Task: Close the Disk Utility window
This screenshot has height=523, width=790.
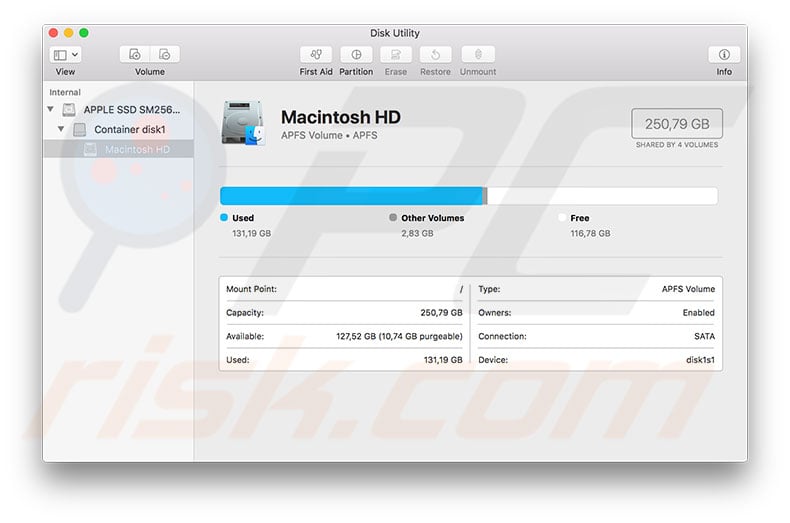Action: tap(53, 33)
